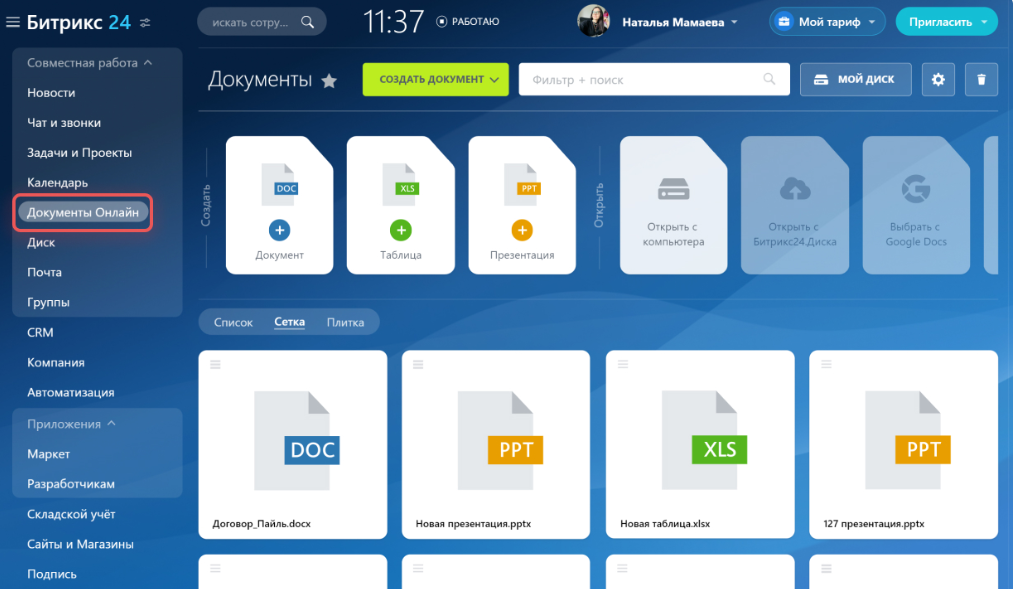Screen dimensions: 1013x589
Task: Focus the Фильтр + поиск field
Action: (654, 79)
